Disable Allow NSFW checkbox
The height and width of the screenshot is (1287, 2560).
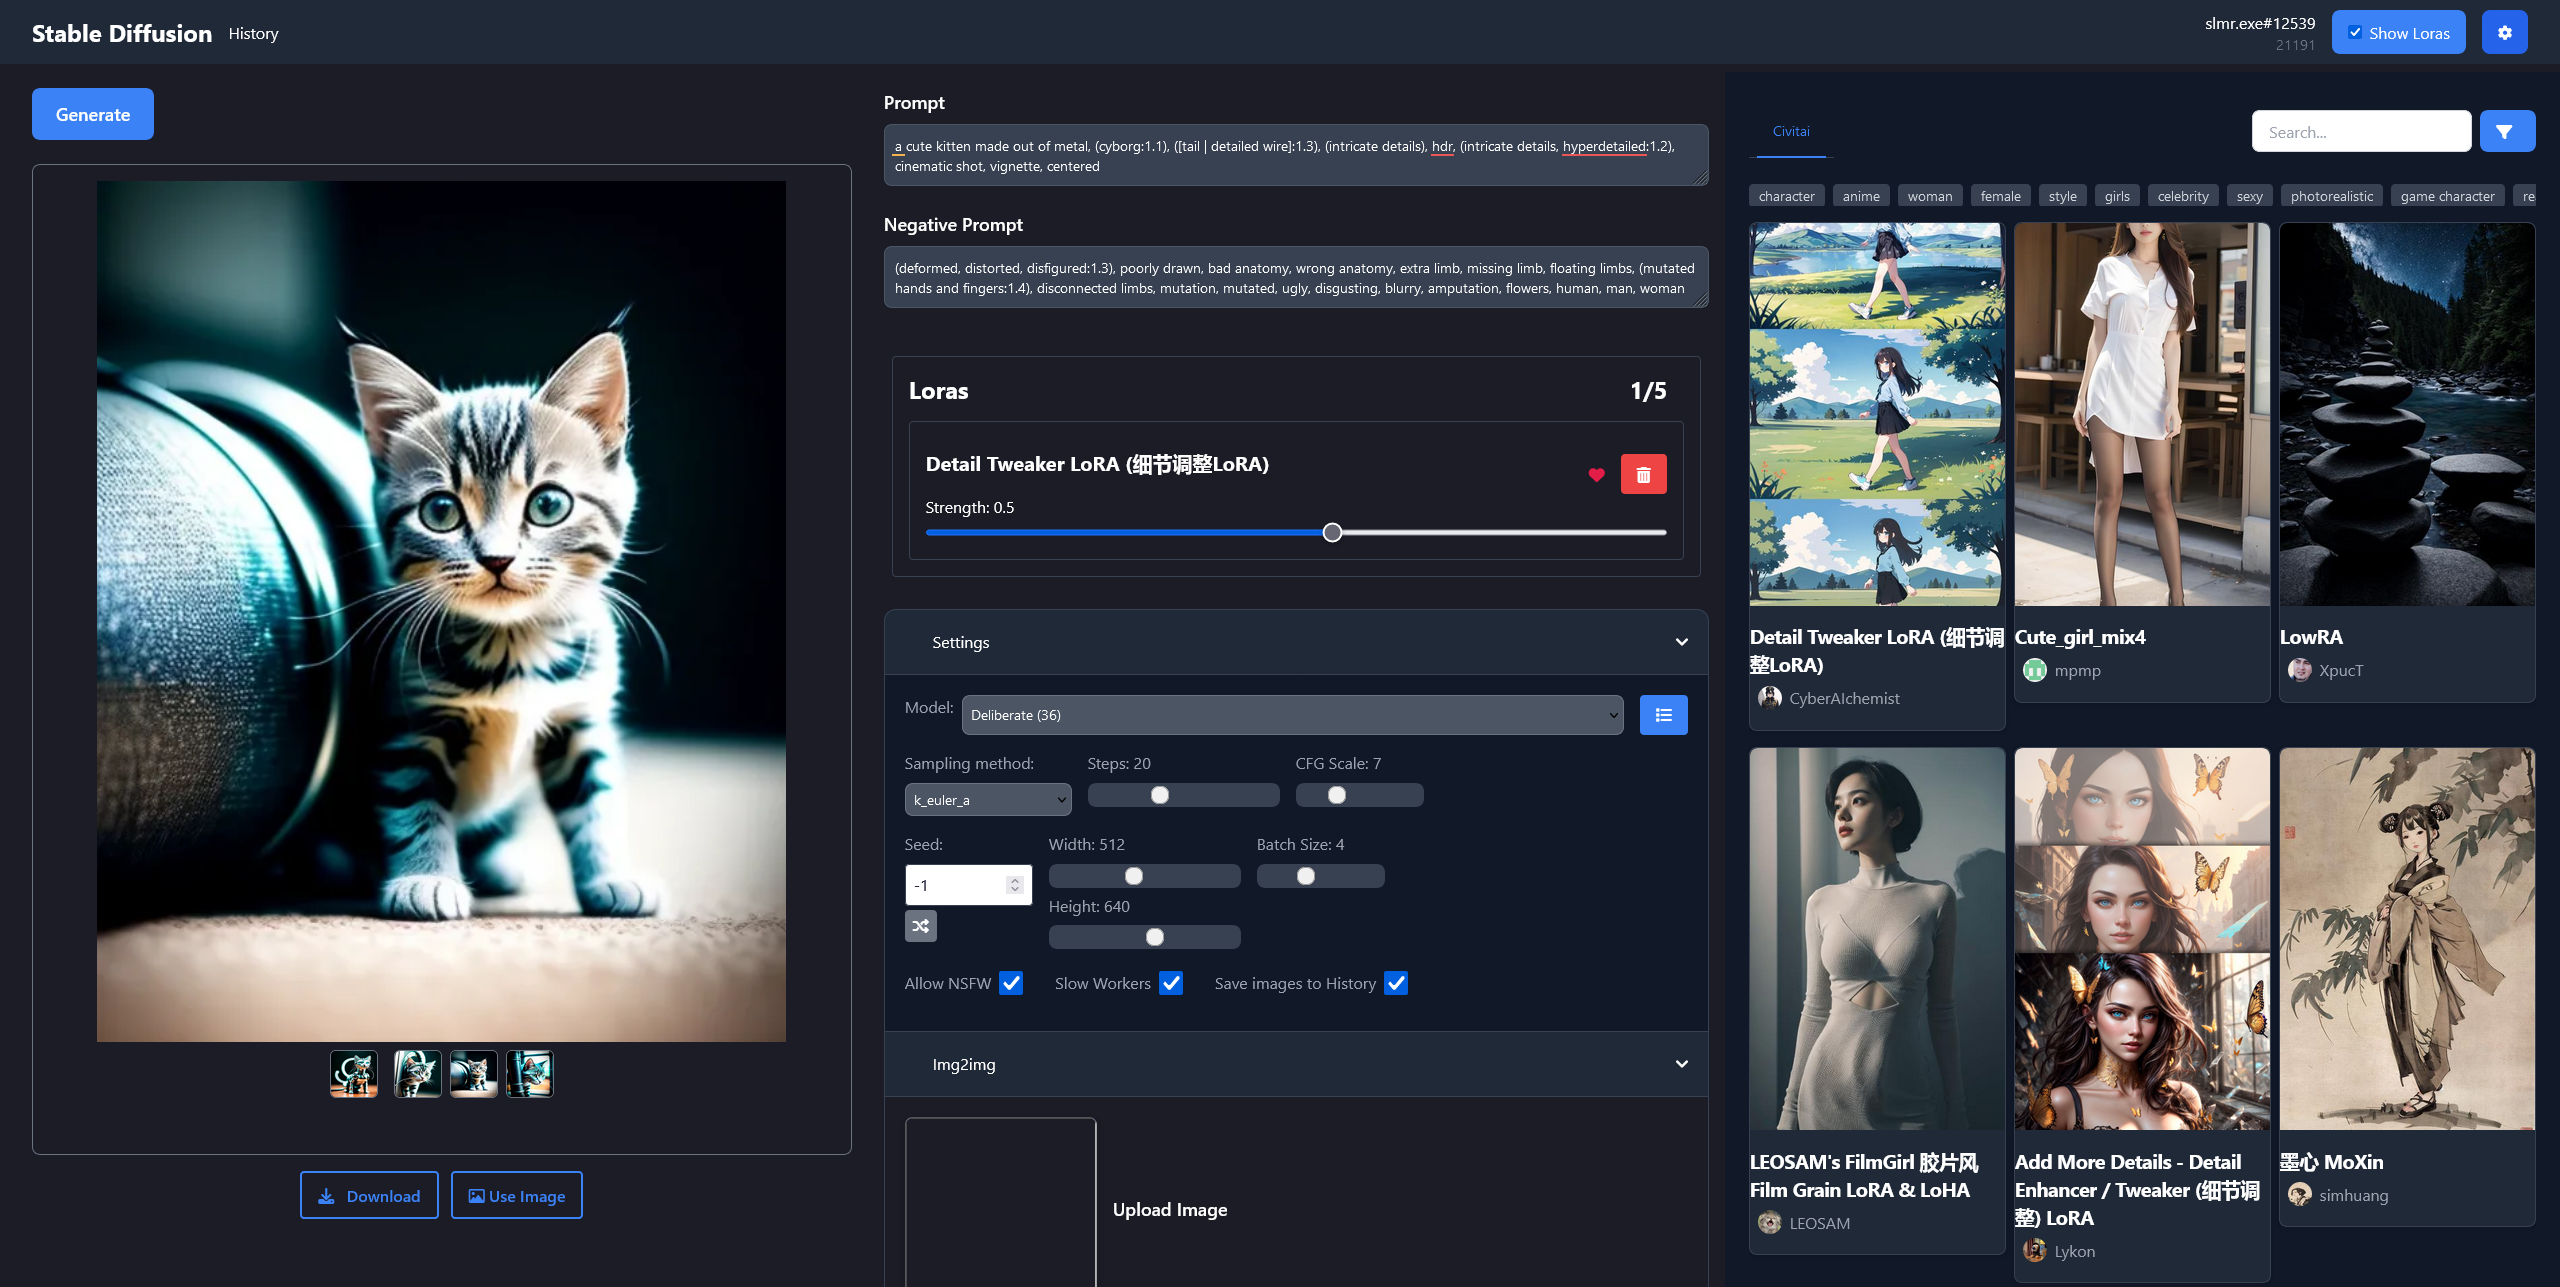(x=1011, y=983)
